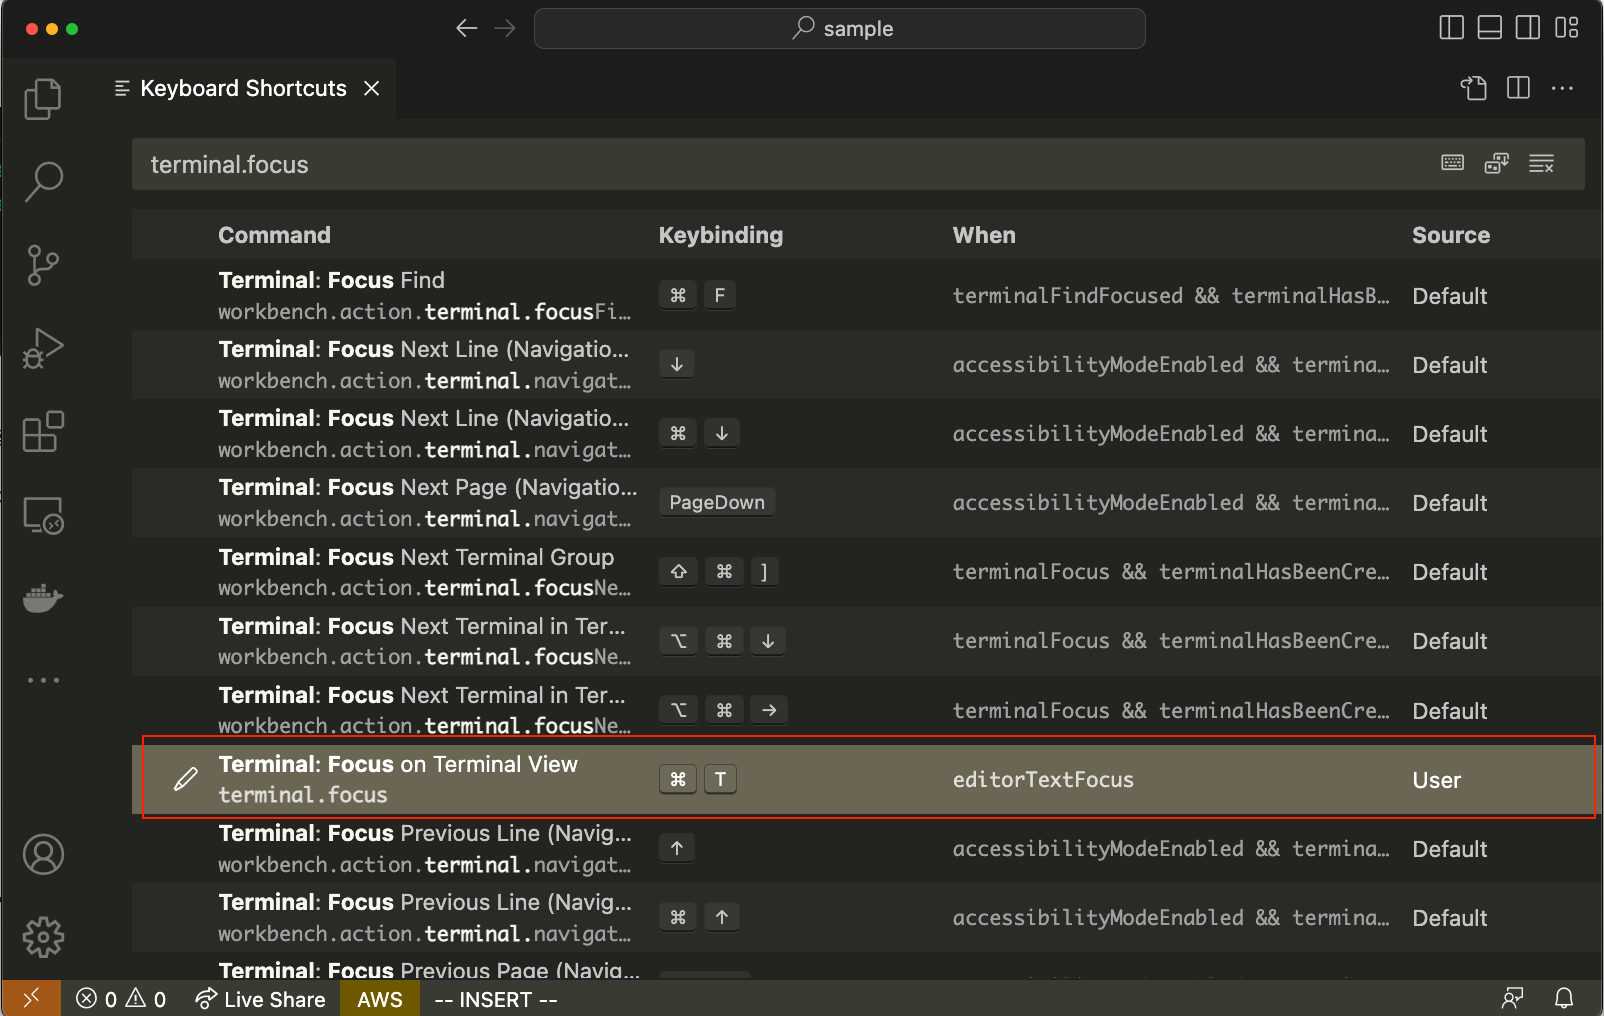Open the Extensions view
Viewport: 1604px width, 1016px height.
pyautogui.click(x=43, y=432)
